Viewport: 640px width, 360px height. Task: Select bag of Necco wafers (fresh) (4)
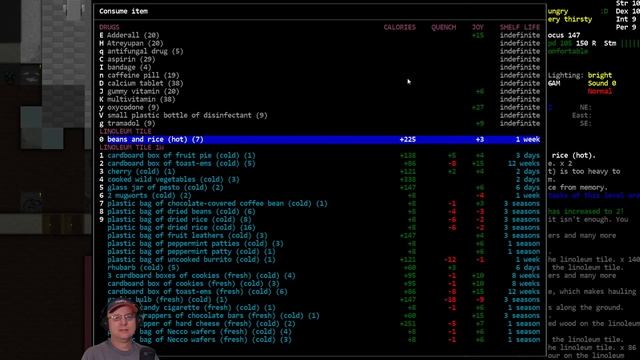coord(216,331)
